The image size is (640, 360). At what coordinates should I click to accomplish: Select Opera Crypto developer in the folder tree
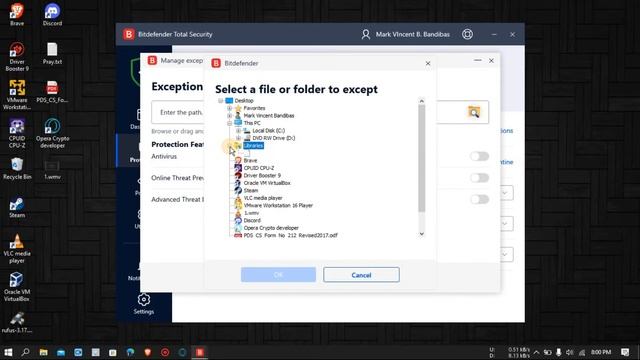(x=271, y=228)
